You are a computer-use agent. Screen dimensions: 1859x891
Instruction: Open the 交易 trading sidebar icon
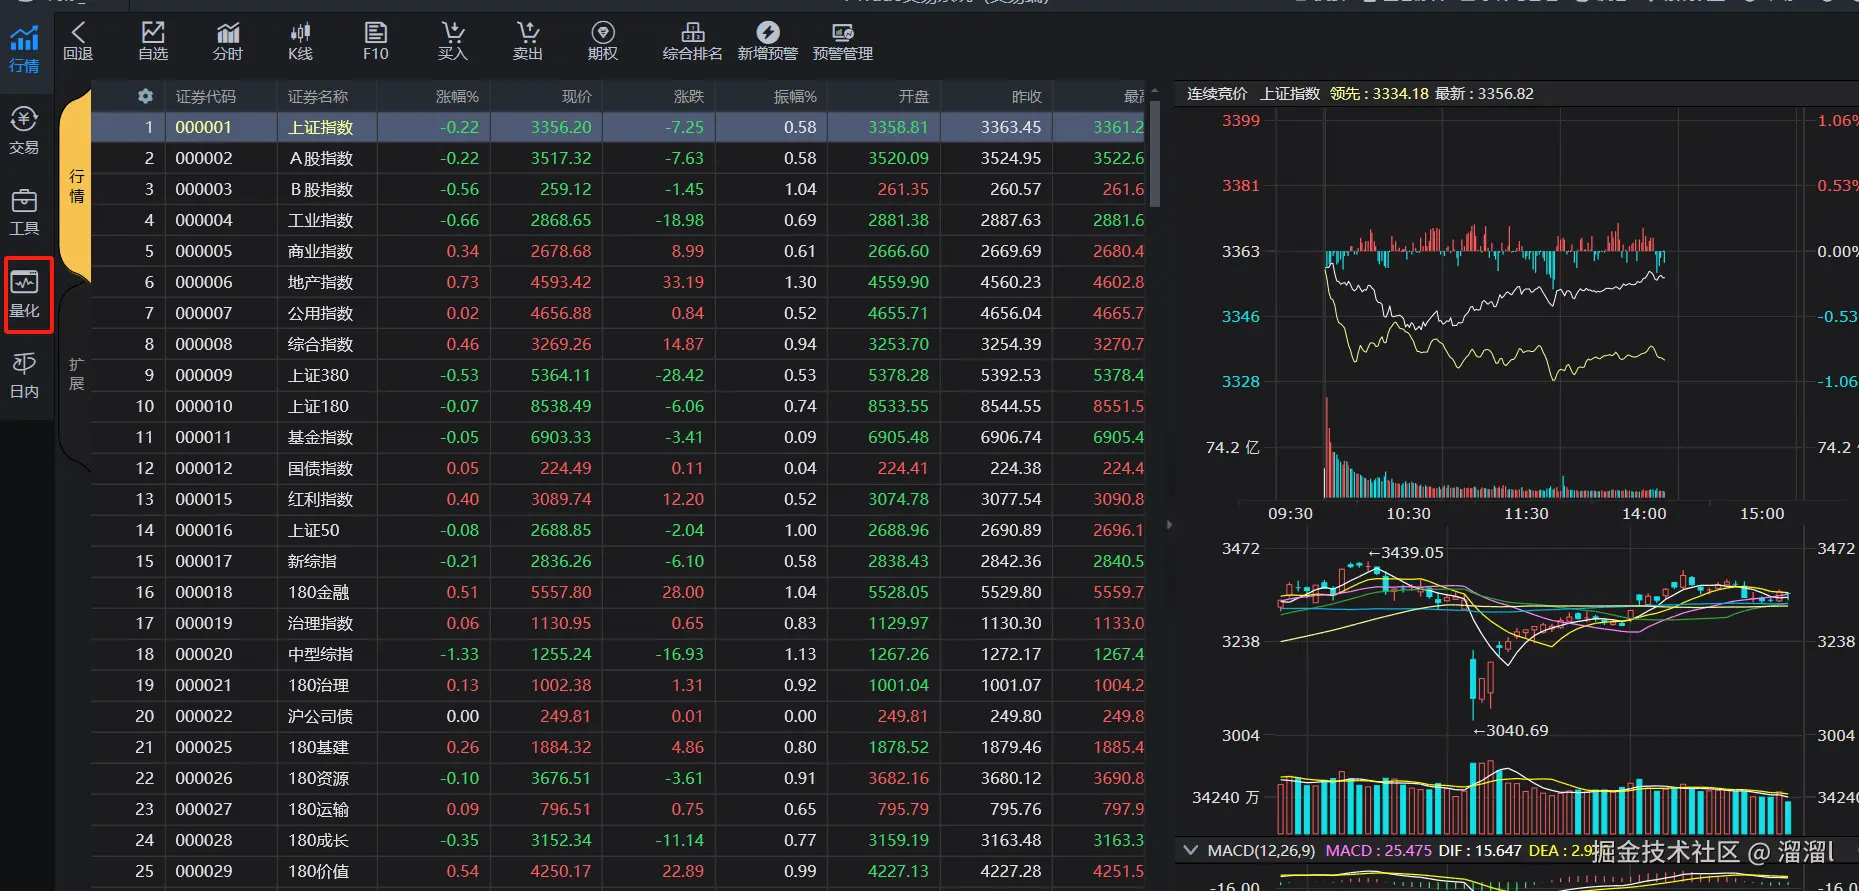coord(24,130)
